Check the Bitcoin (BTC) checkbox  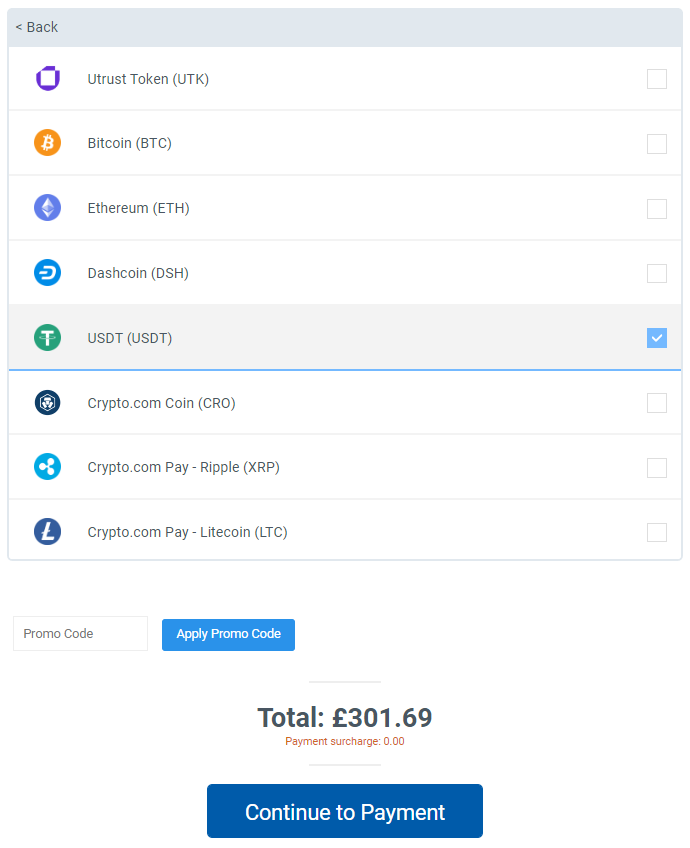pos(656,144)
